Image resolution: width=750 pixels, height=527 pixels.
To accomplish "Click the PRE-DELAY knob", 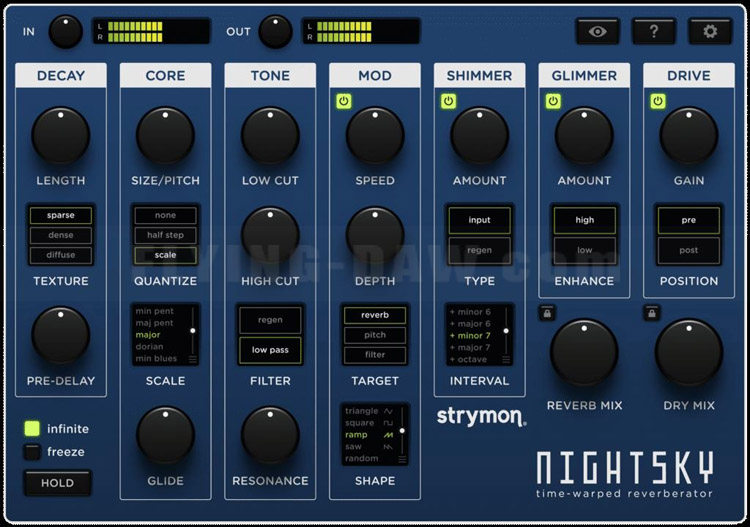I will point(61,336).
